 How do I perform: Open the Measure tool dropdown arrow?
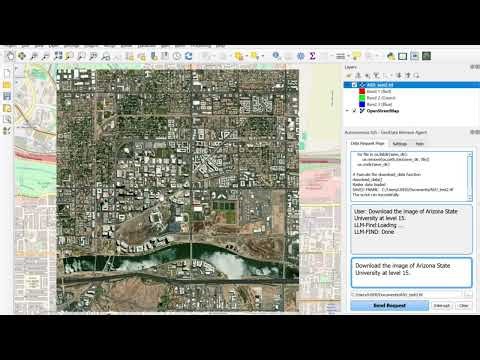tap(348, 56)
